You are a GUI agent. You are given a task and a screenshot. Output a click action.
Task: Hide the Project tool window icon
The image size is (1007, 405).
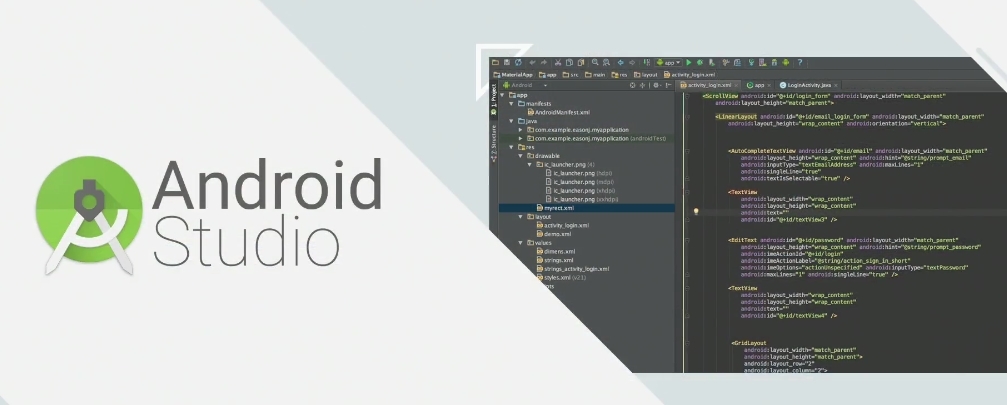click(x=669, y=85)
